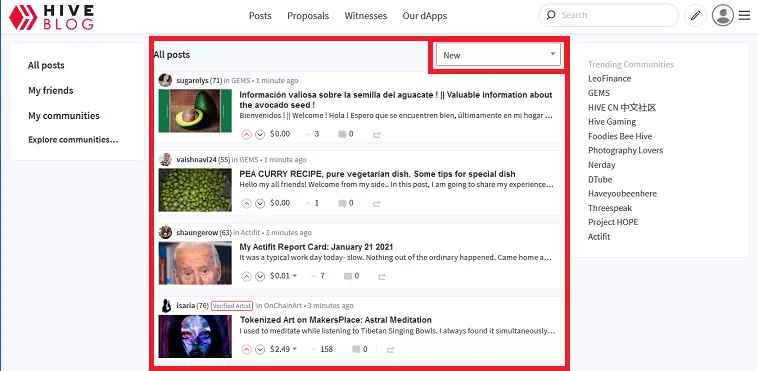The height and width of the screenshot is (371, 757).
Task: Select My communities in the sidebar
Action: click(64, 115)
